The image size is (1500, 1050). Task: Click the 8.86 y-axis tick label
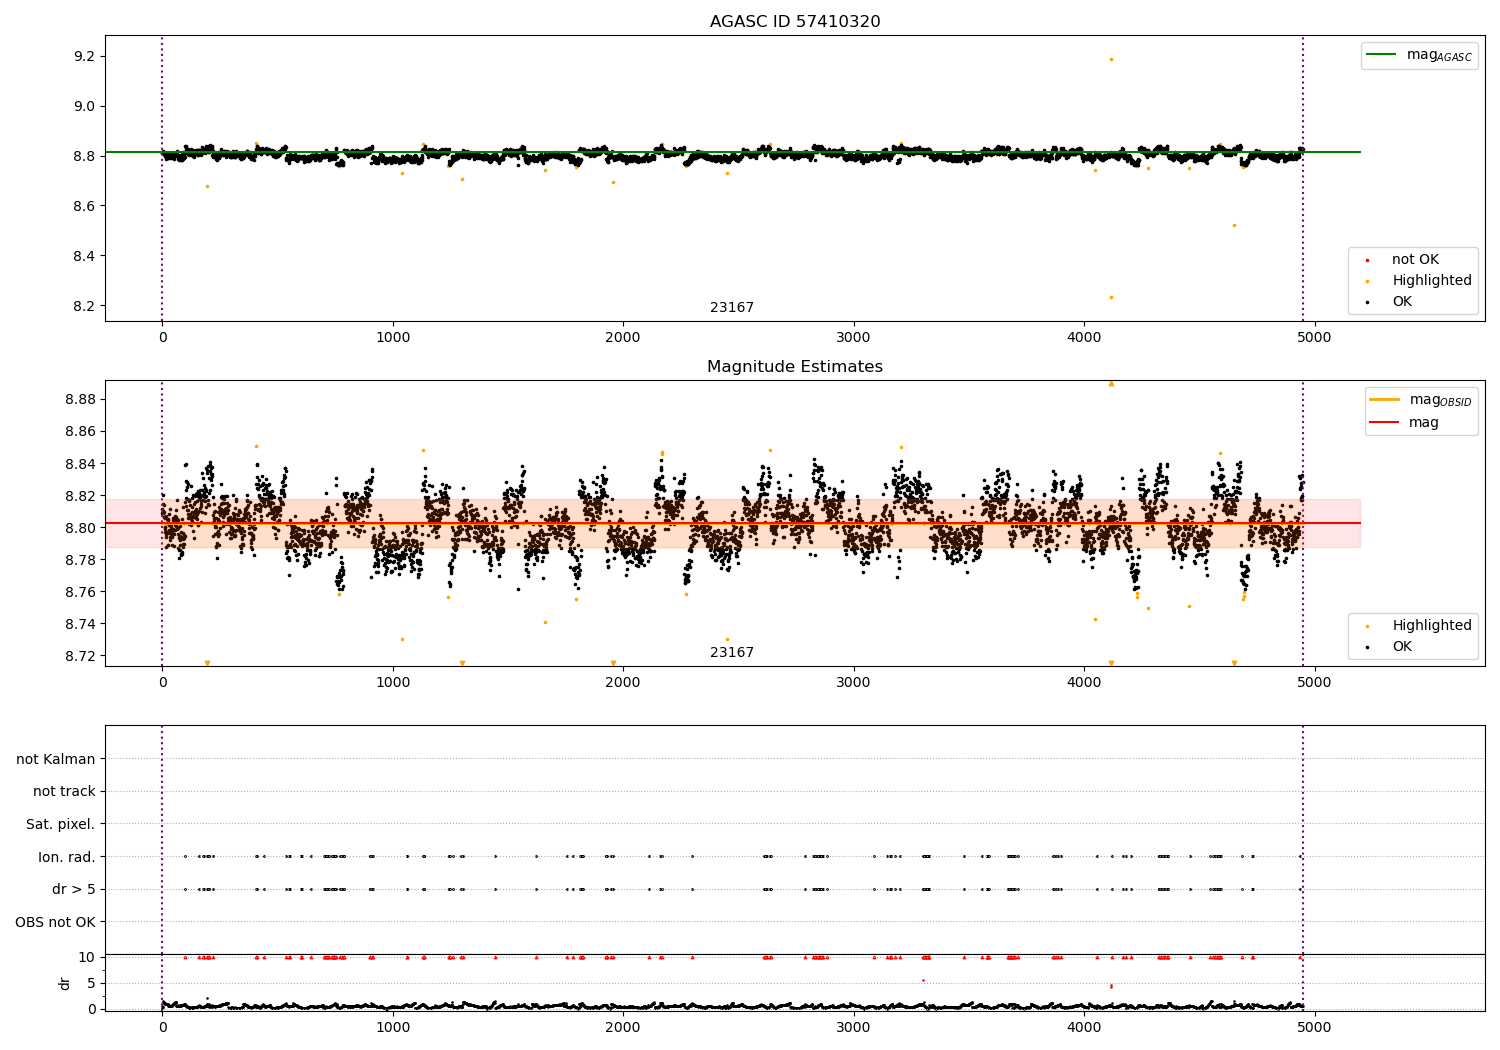(x=79, y=432)
